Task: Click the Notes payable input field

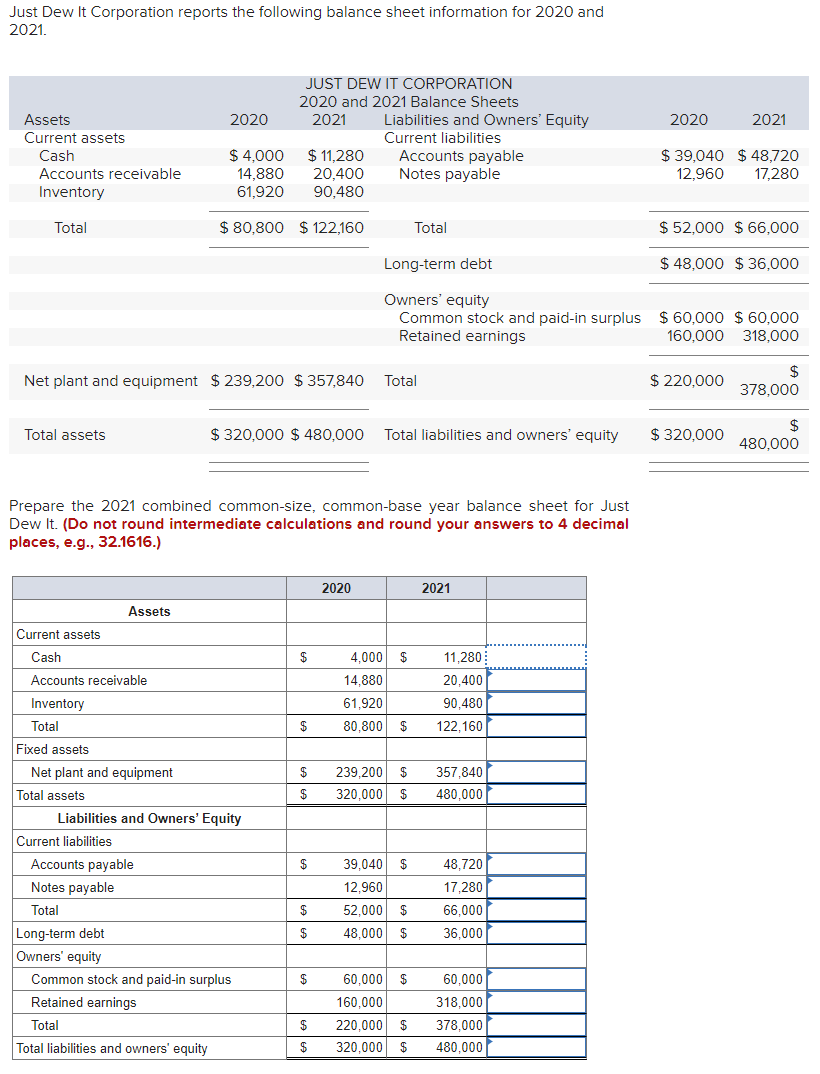Action: (x=537, y=887)
